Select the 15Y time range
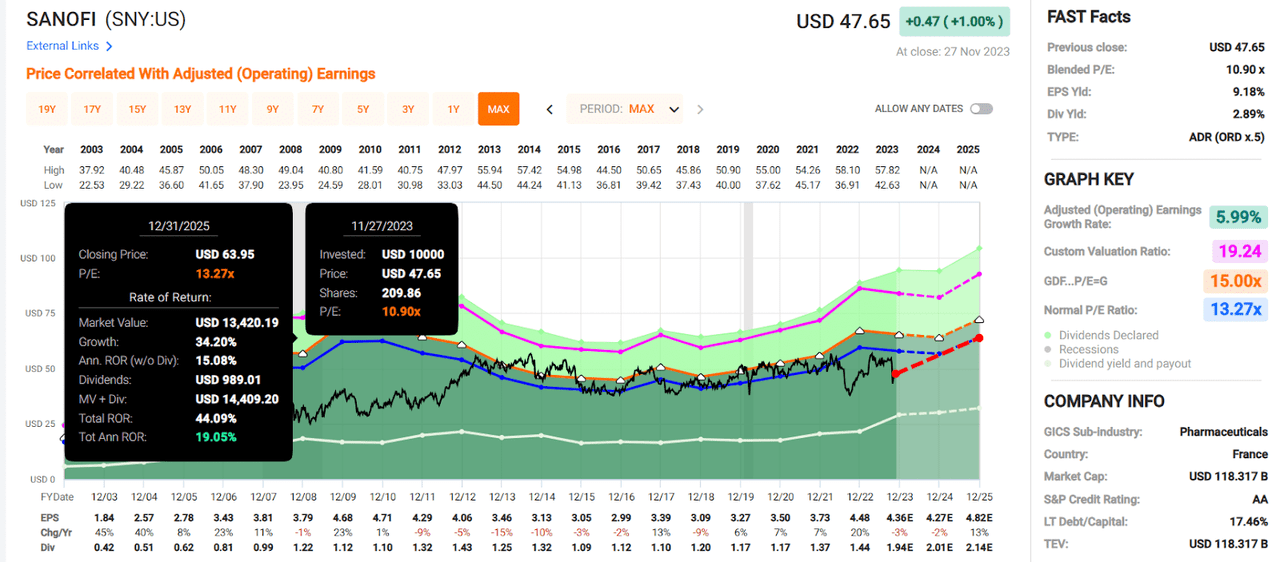Viewport: 1280px width, 562px height. click(x=137, y=109)
